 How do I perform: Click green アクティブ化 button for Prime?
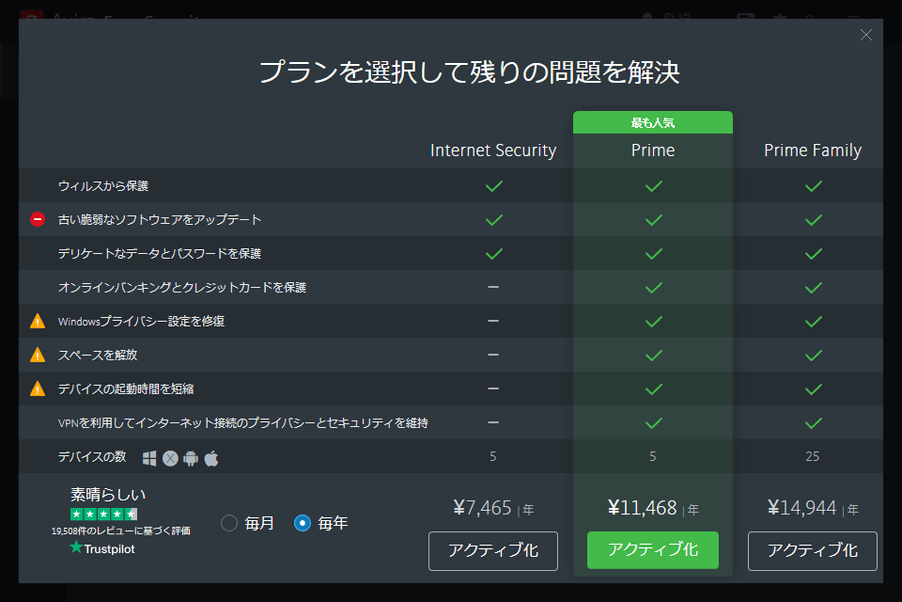pyautogui.click(x=652, y=550)
